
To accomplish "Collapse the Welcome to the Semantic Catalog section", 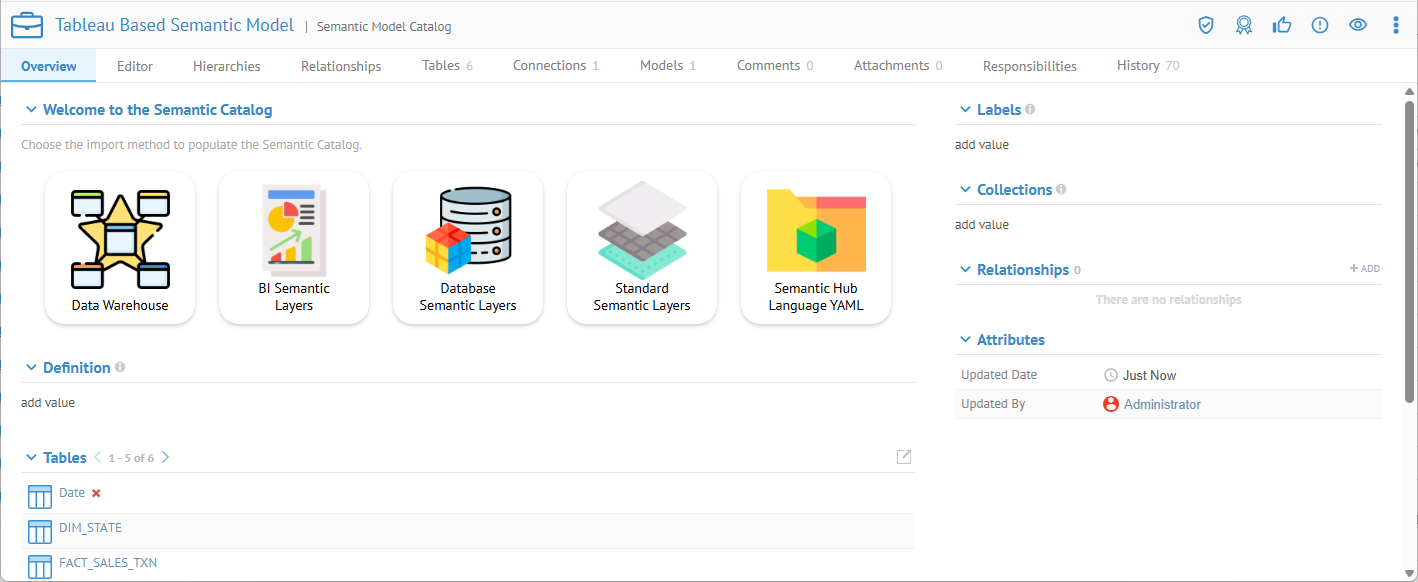I will tap(31, 110).
